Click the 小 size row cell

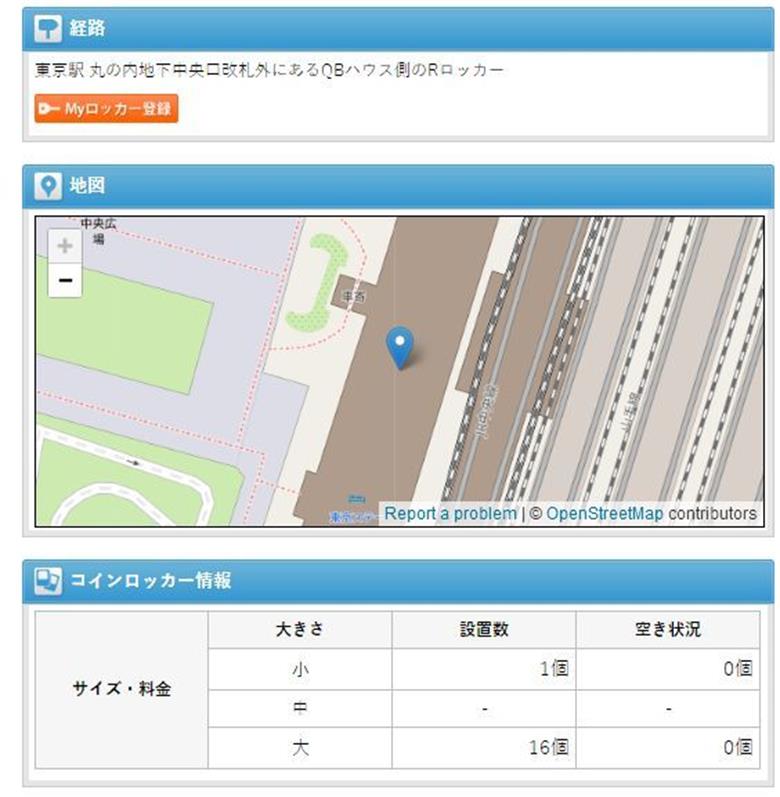[299, 669]
